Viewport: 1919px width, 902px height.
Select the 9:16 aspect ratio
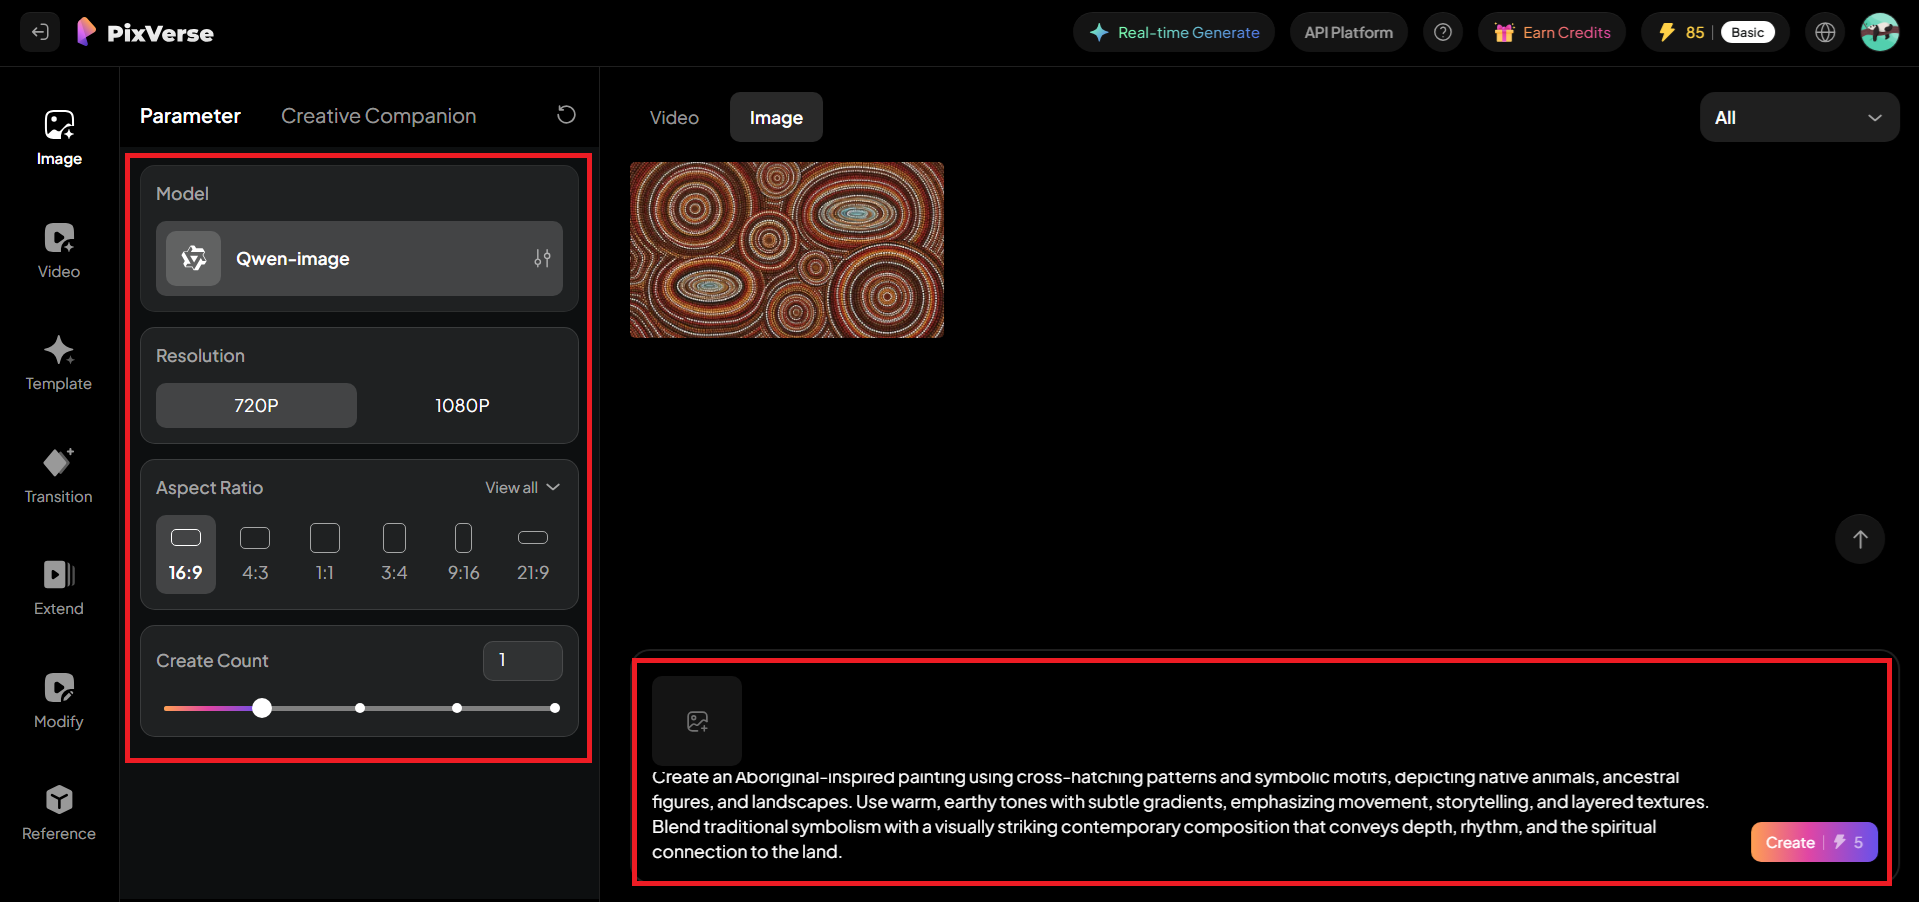pos(463,554)
